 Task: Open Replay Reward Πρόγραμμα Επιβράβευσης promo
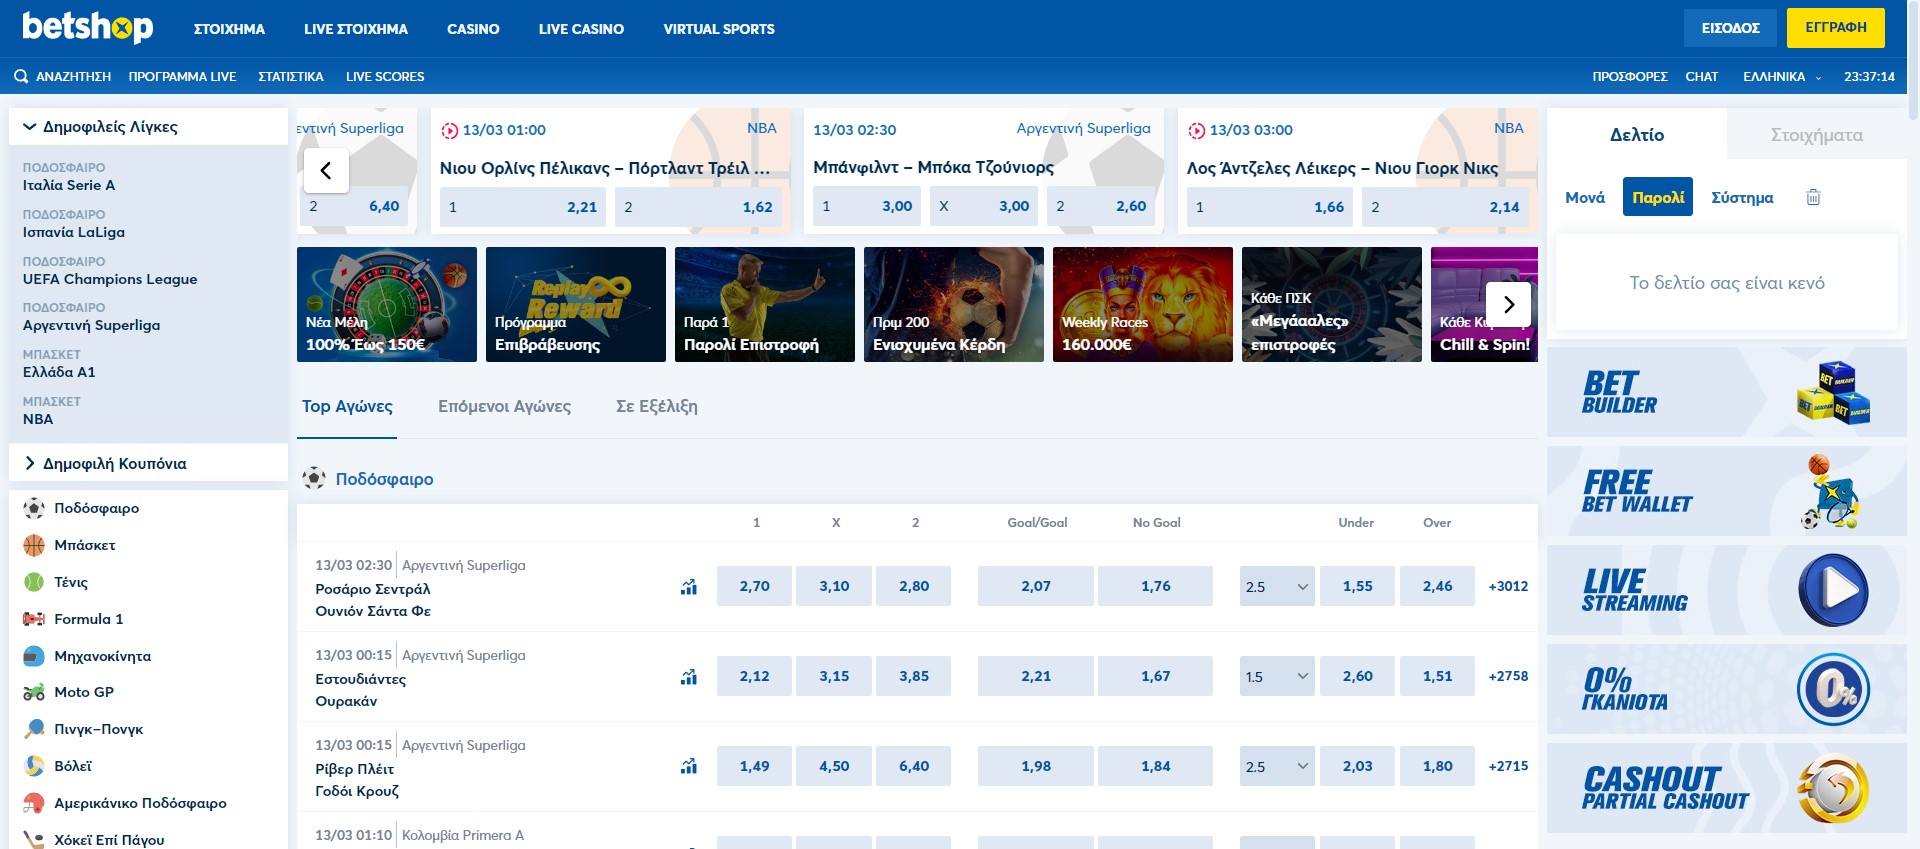point(576,304)
